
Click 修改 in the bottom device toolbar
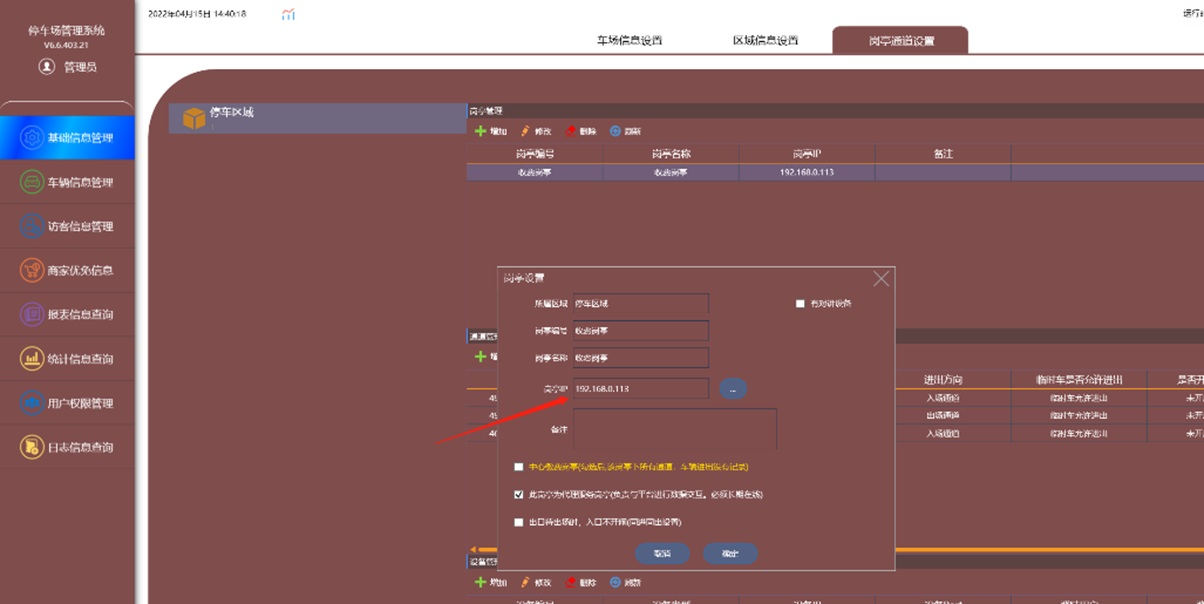point(536,582)
